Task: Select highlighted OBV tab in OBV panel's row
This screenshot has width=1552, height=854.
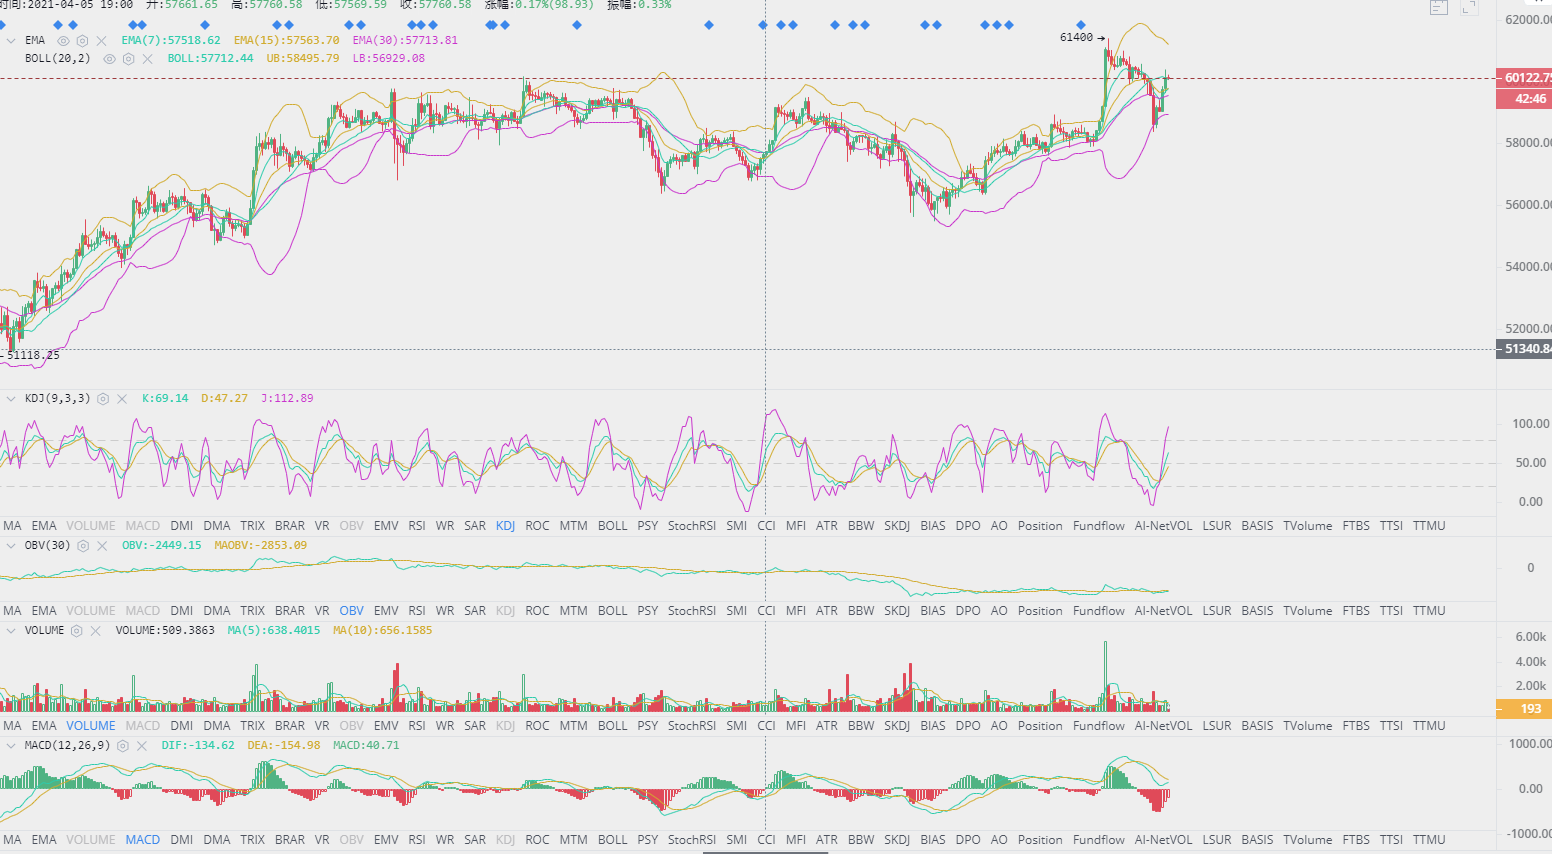Action: coord(352,611)
